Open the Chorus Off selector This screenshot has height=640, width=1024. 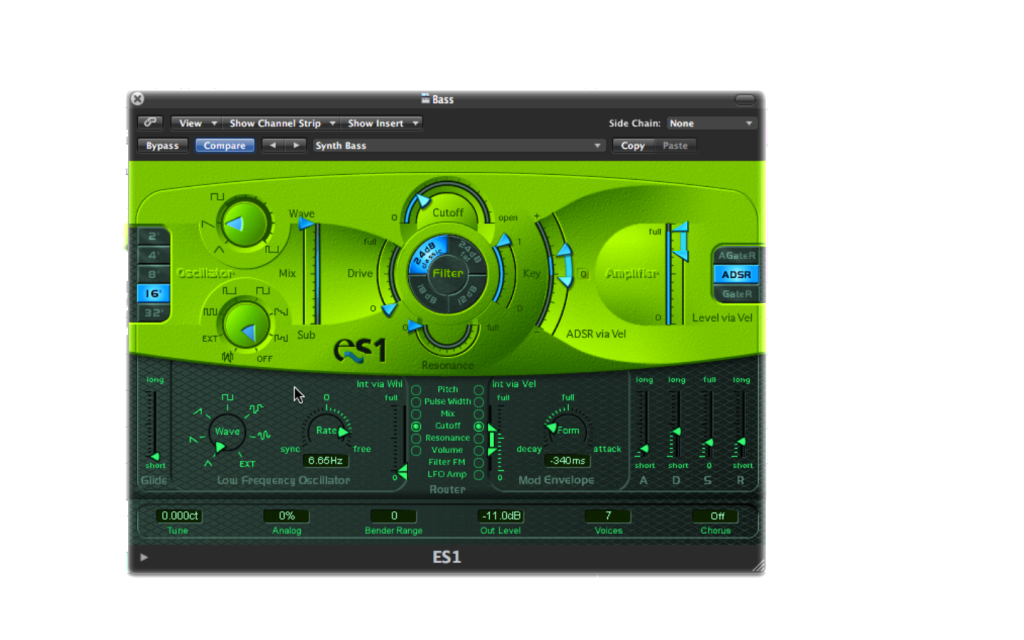pyautogui.click(x=716, y=516)
